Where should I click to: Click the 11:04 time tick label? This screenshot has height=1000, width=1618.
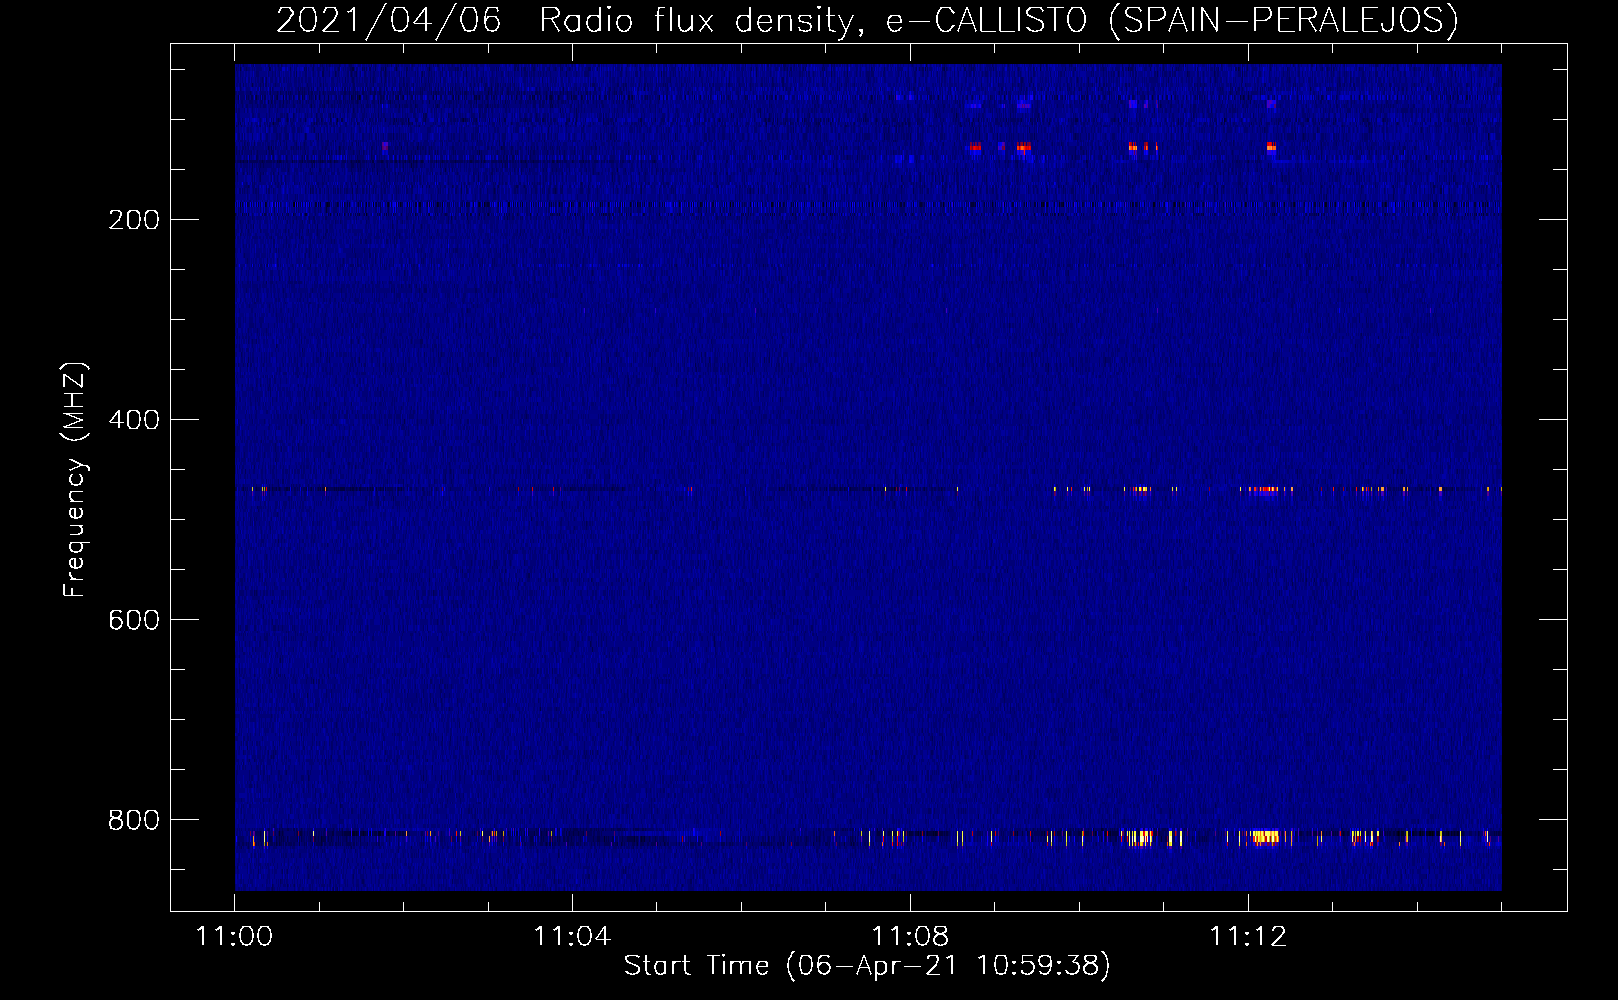[x=572, y=937]
